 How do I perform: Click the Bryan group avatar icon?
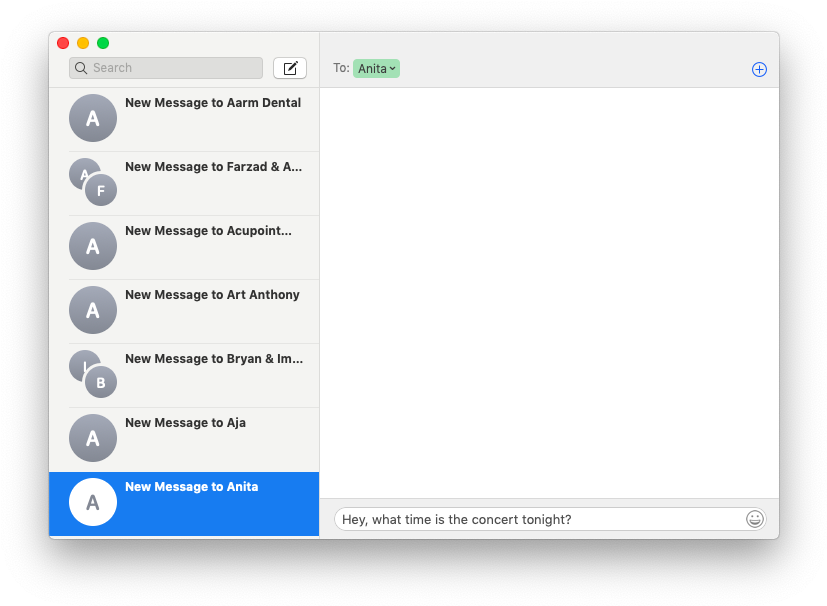(x=93, y=374)
